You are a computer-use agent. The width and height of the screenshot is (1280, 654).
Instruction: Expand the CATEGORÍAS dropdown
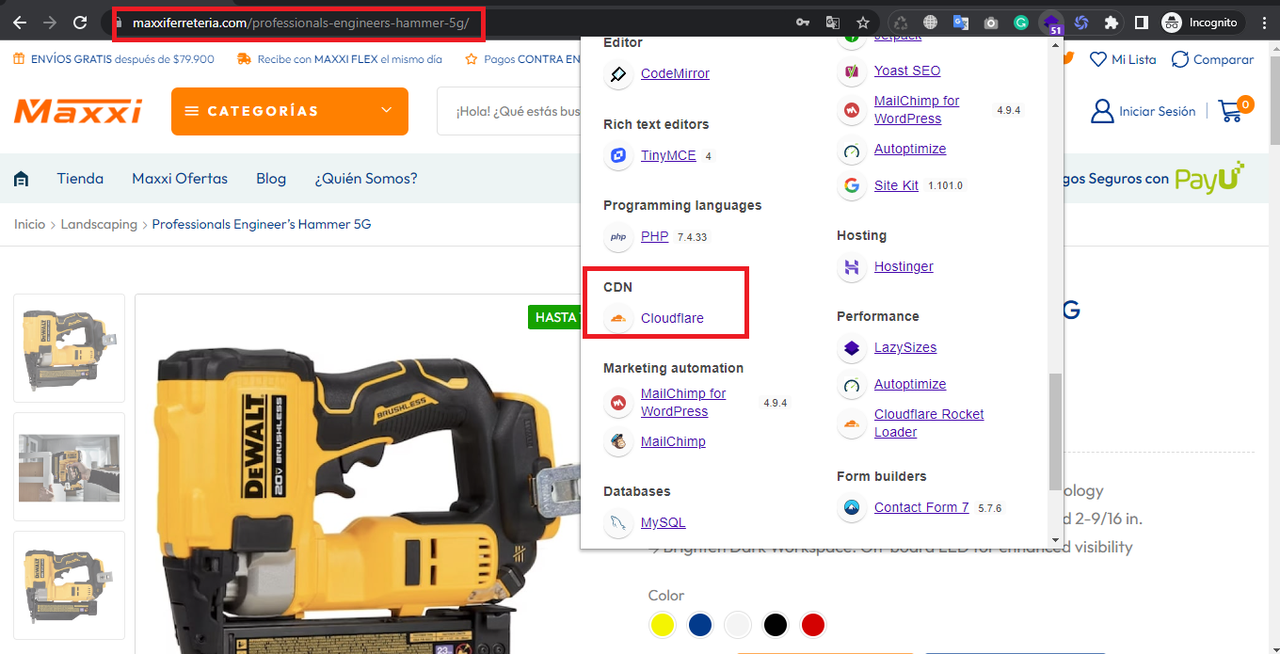point(290,111)
